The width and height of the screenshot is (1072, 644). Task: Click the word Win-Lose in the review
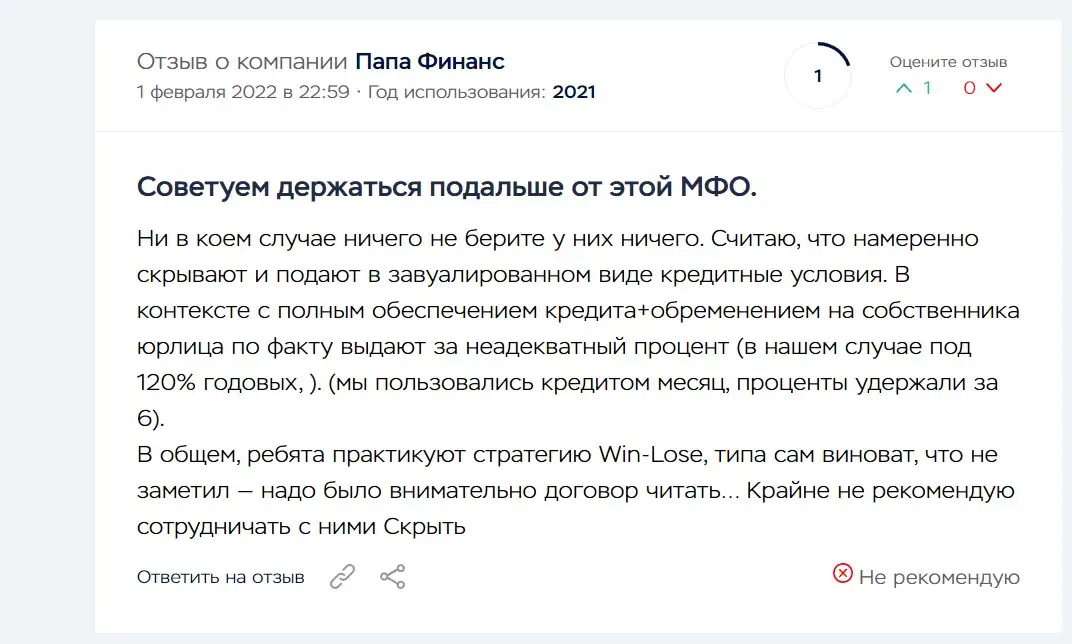point(651,455)
